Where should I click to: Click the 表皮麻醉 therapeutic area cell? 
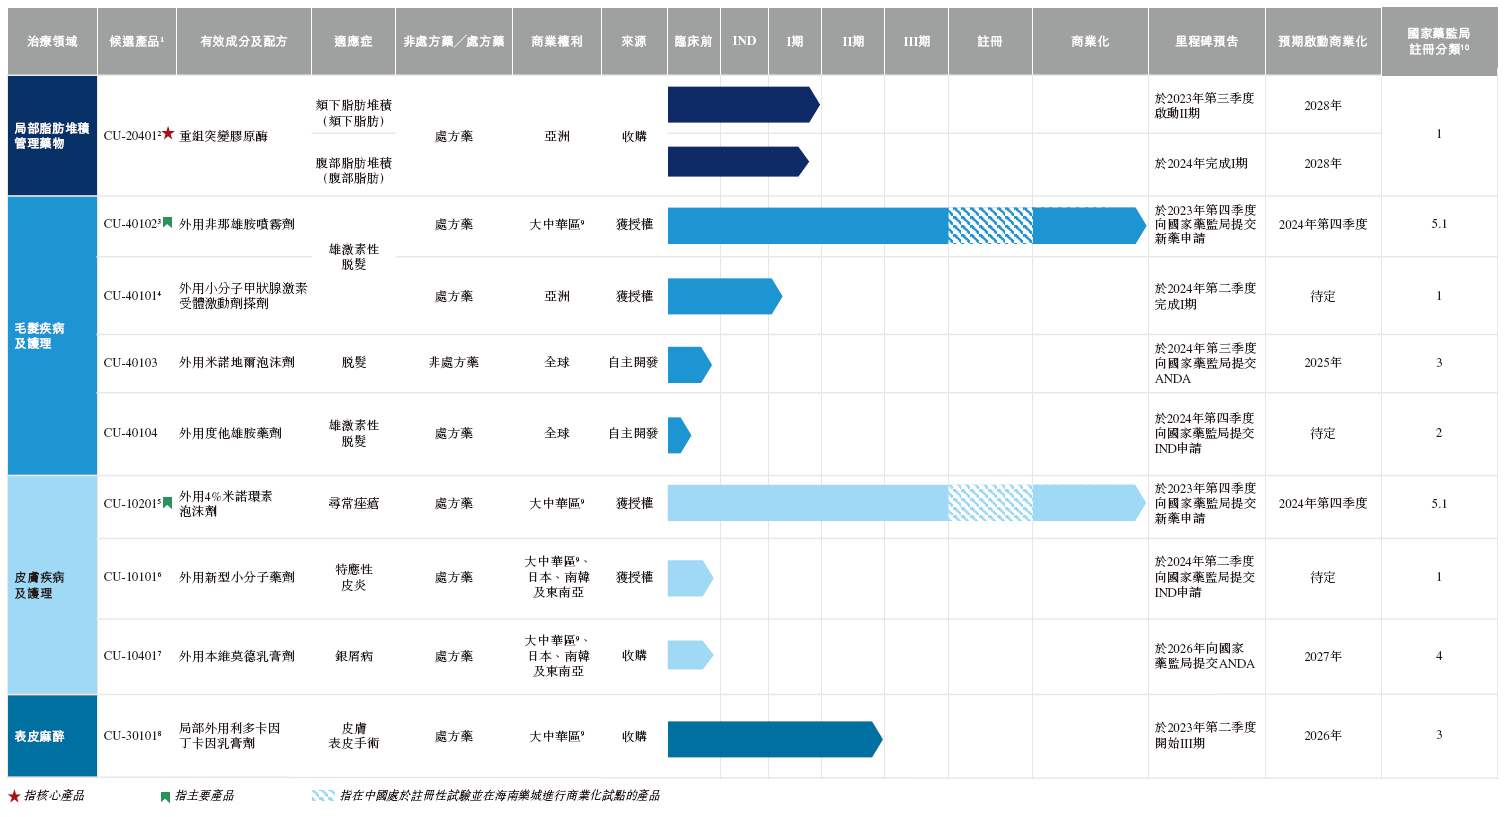tap(52, 736)
